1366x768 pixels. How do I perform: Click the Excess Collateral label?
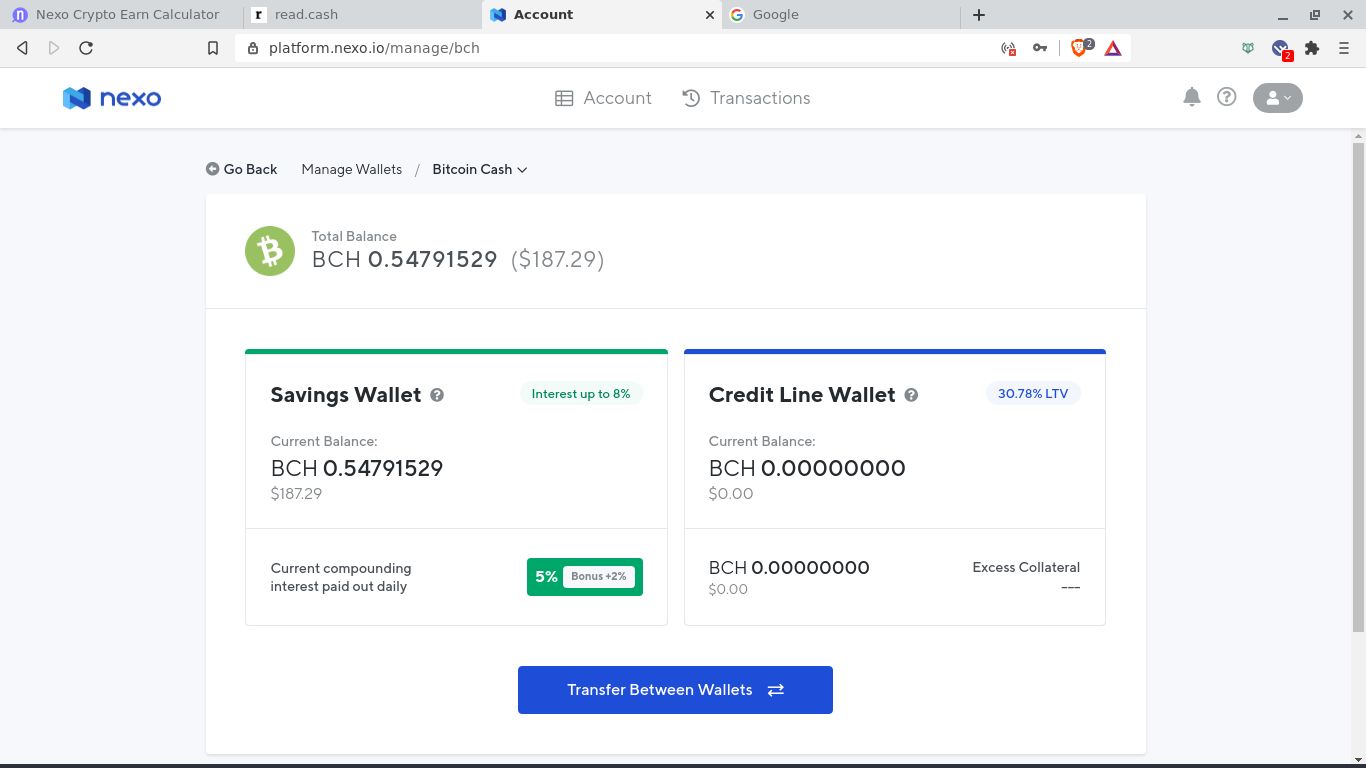[x=1026, y=567]
